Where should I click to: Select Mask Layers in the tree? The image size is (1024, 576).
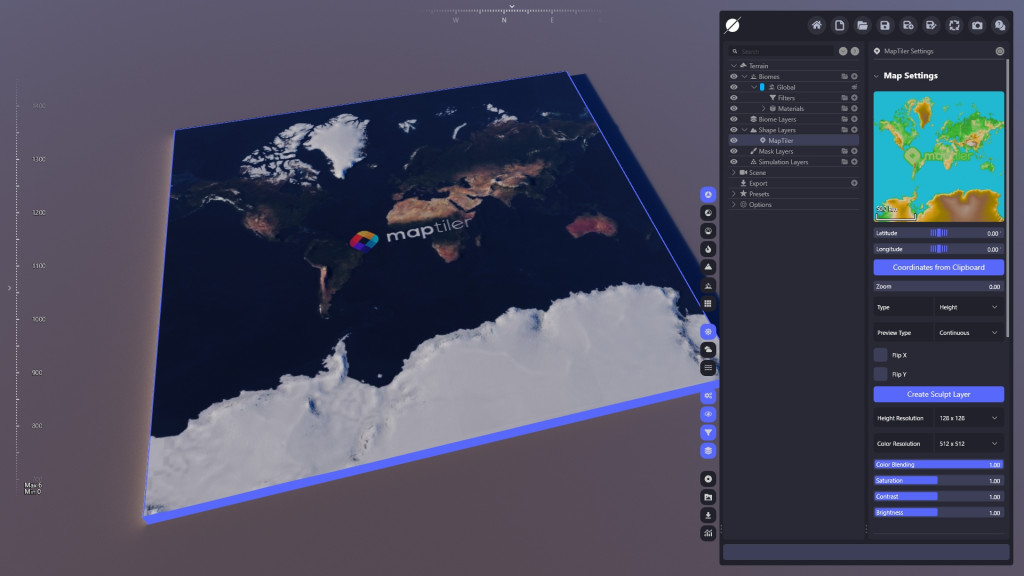tap(776, 152)
